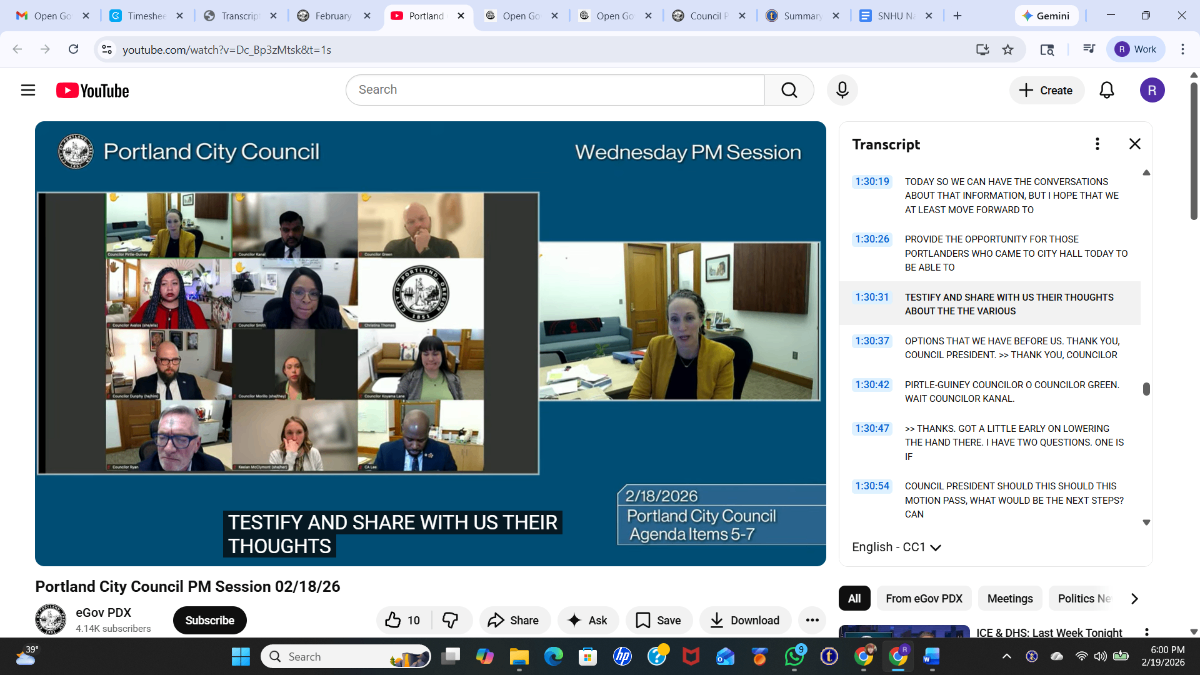
Task: Show more filter chips with right chevron
Action: (x=1134, y=599)
